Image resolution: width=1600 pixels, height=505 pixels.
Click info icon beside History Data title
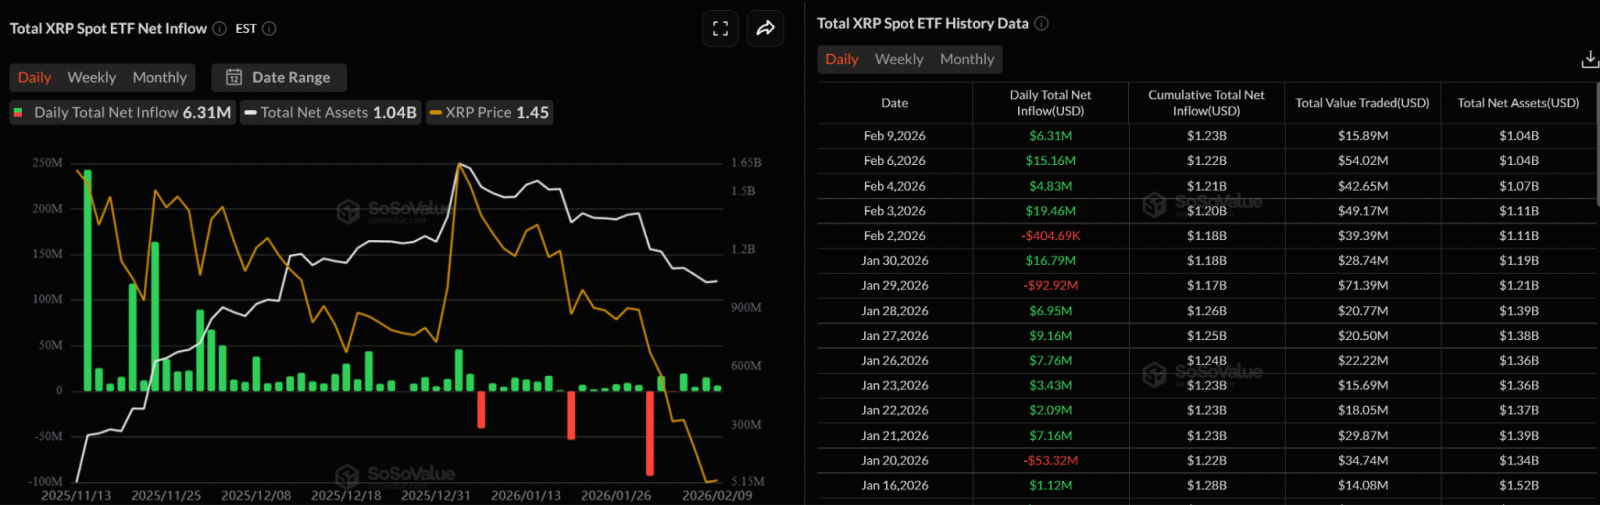(1041, 23)
